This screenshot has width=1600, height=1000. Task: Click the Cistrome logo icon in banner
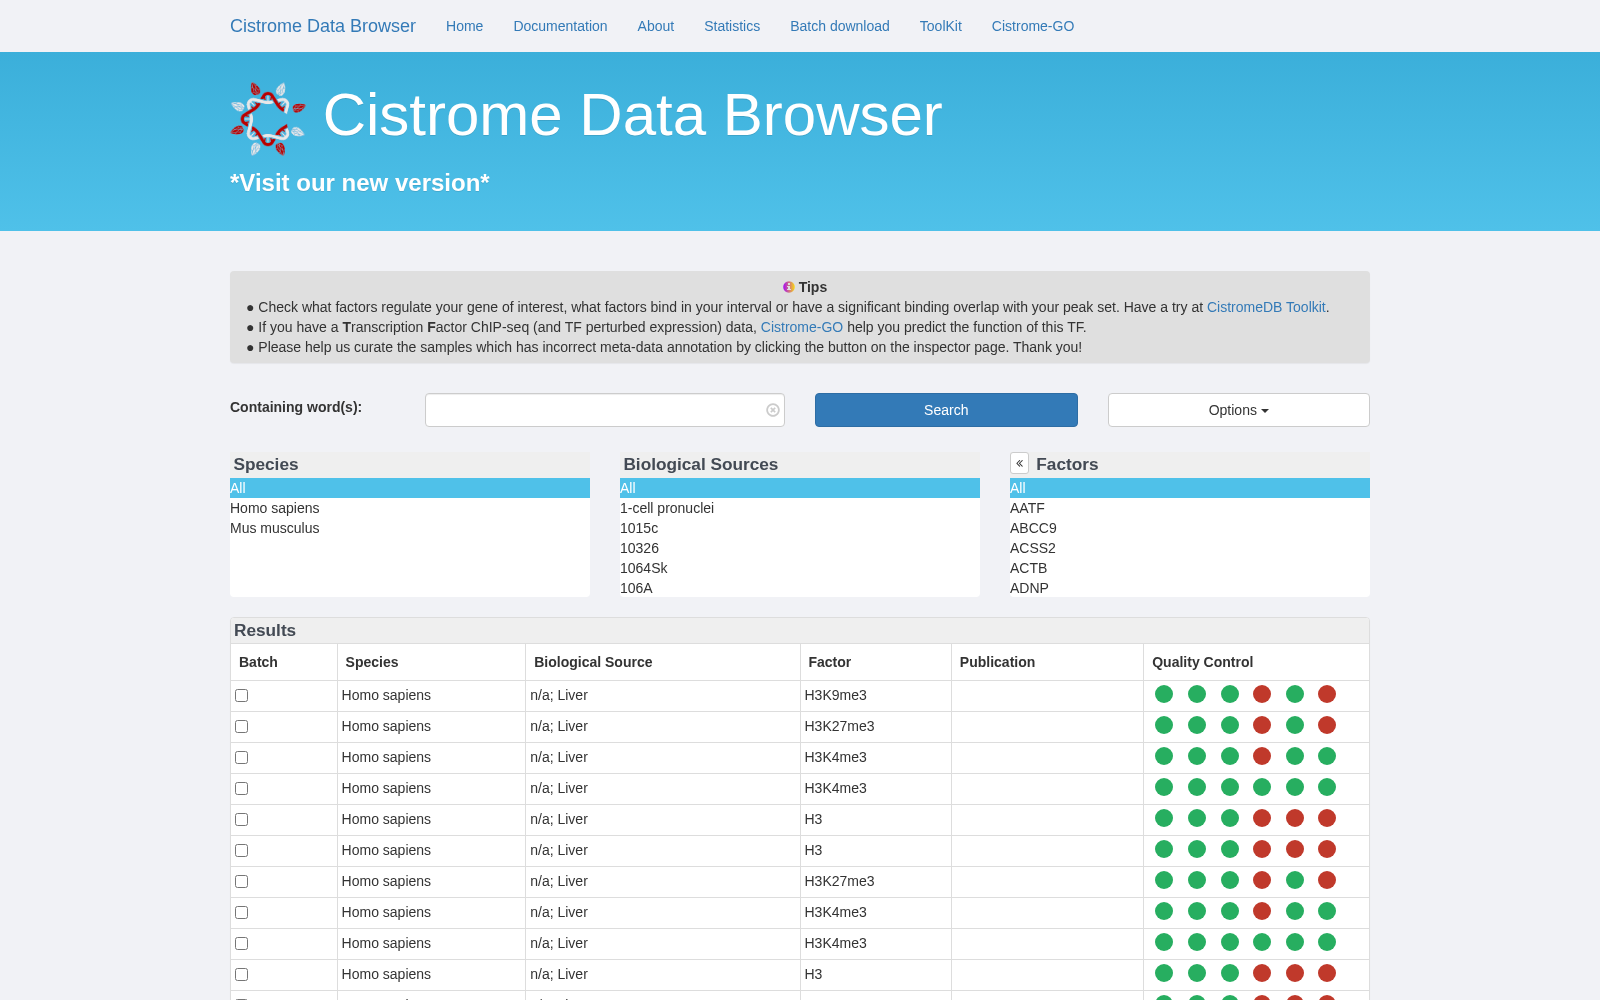click(268, 119)
